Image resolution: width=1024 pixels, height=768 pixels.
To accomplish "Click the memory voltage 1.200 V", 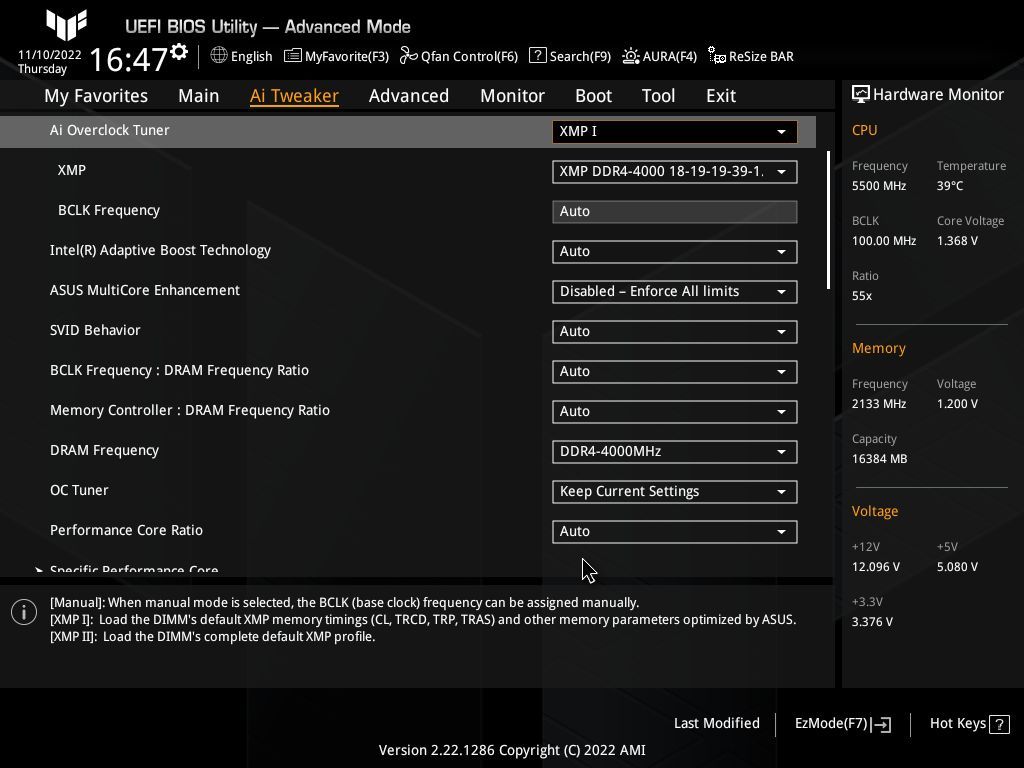I will (957, 404).
